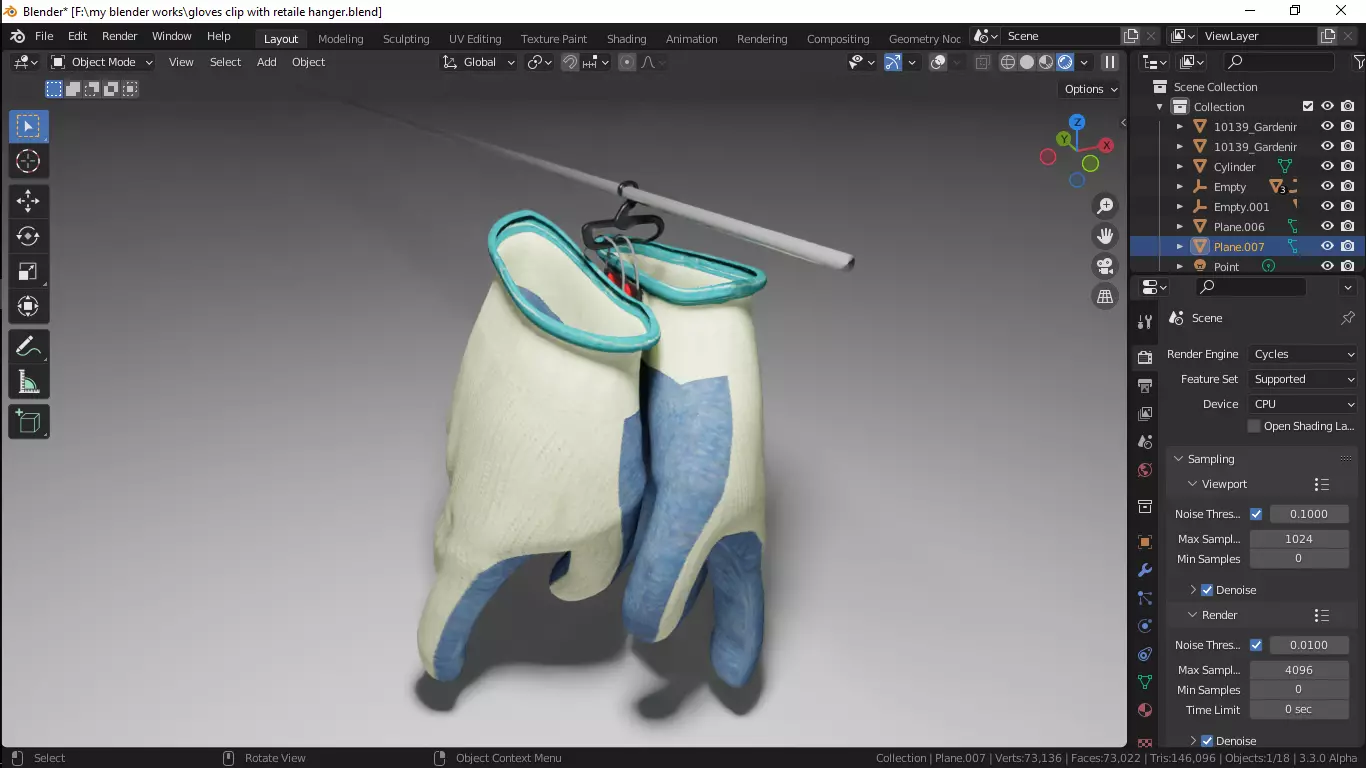Screen dimensions: 1366x768
Task: Click the pan view hand icon
Action: coord(1105,236)
